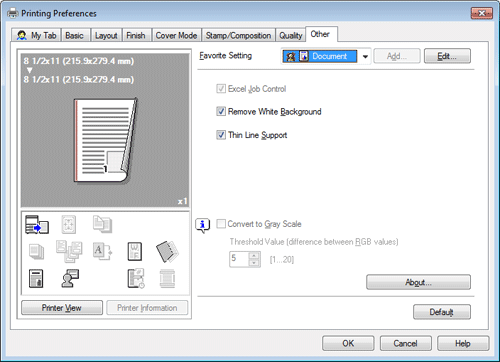The width and height of the screenshot is (500, 362).
Task: Click the user authentication person icon
Action: point(70,278)
